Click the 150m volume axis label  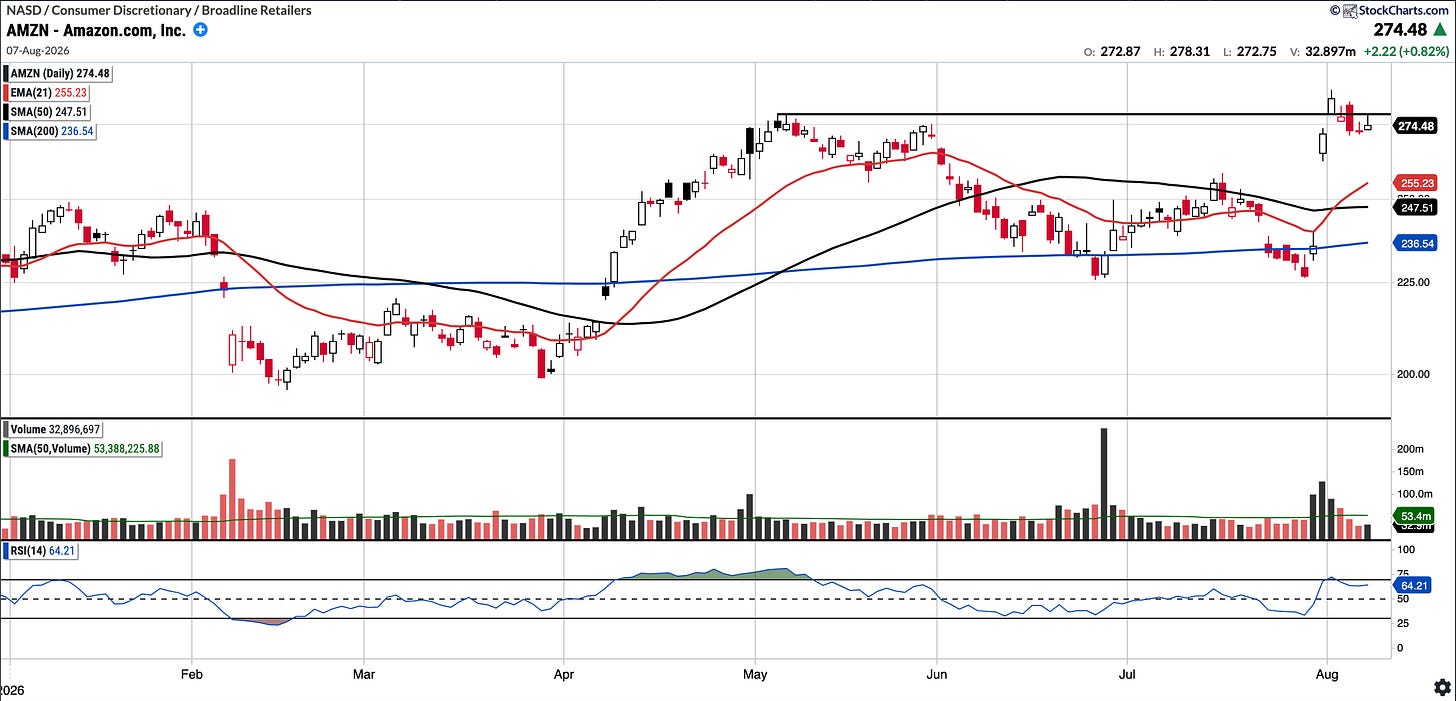pos(1409,471)
